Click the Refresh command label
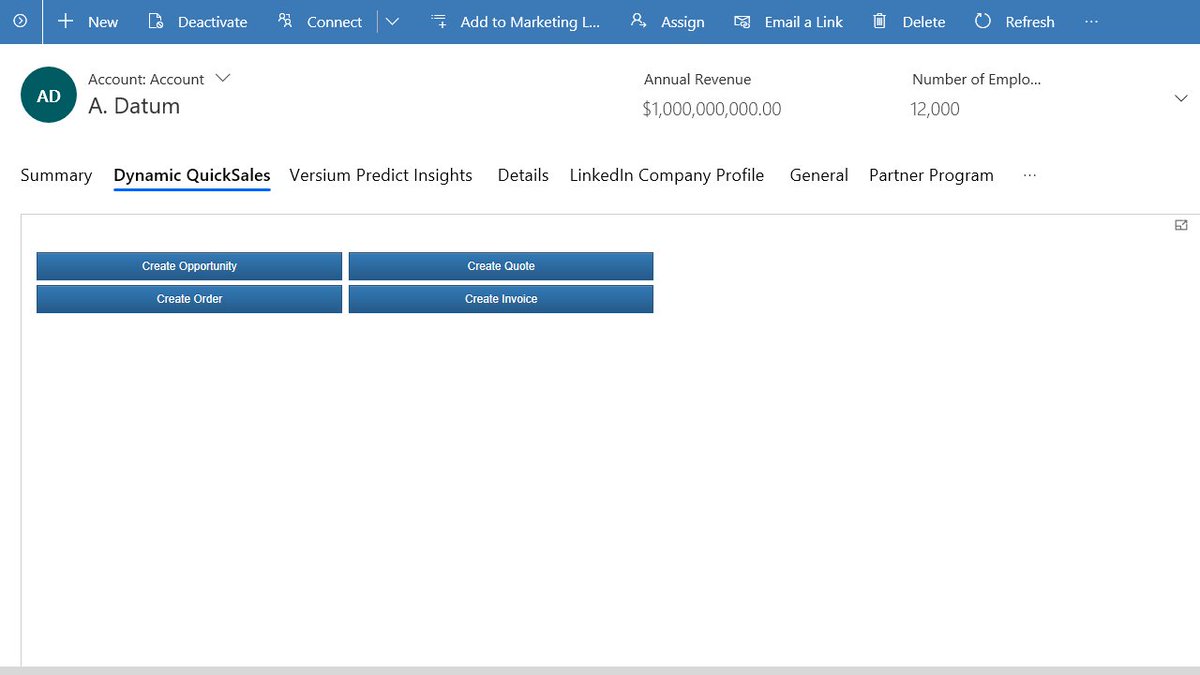The image size is (1200, 675). click(x=1030, y=22)
